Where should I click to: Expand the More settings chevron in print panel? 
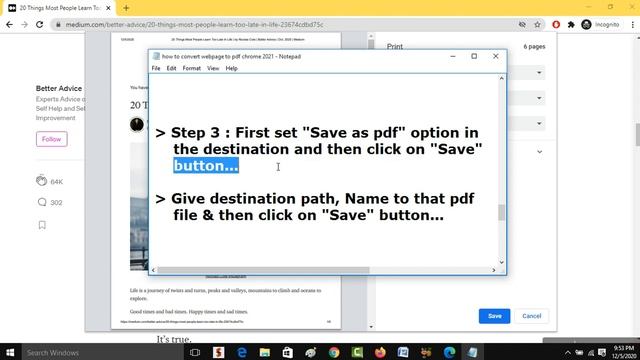(540, 152)
